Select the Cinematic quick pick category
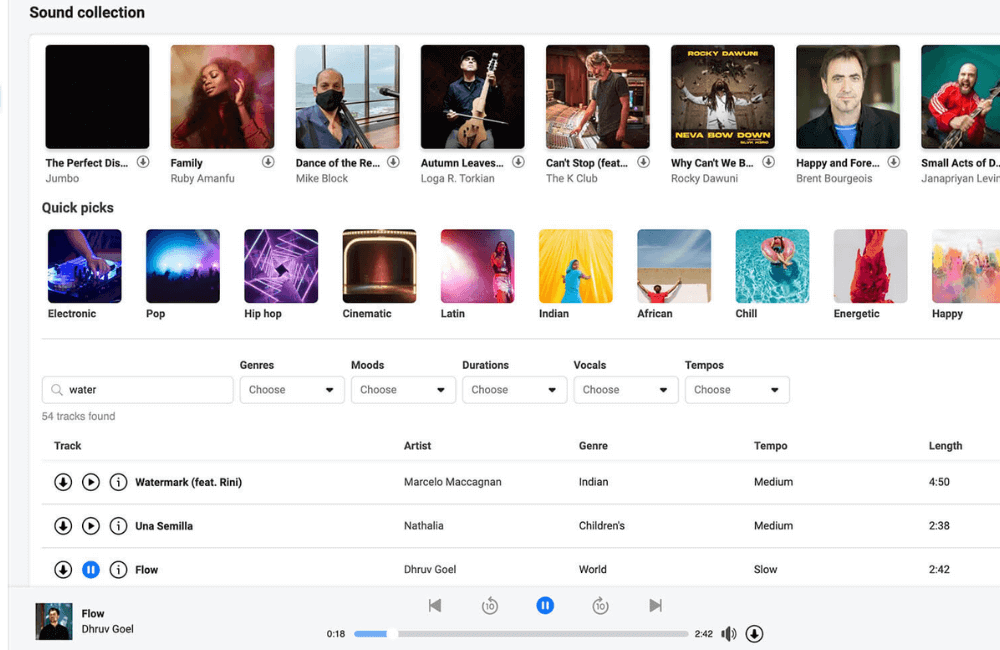Screen dimensions: 1000x650 pos(379,265)
